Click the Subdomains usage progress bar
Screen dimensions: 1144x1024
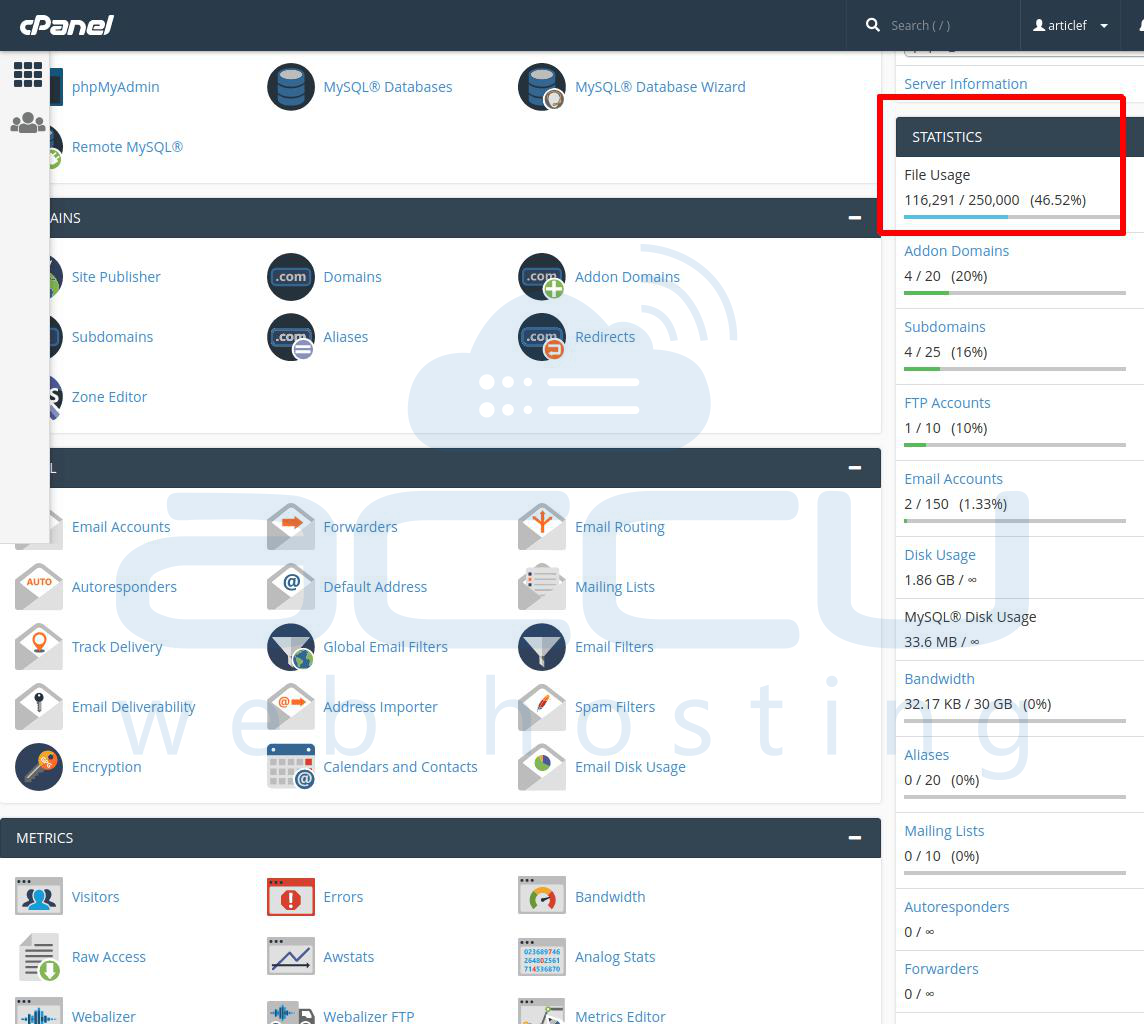1015,369
